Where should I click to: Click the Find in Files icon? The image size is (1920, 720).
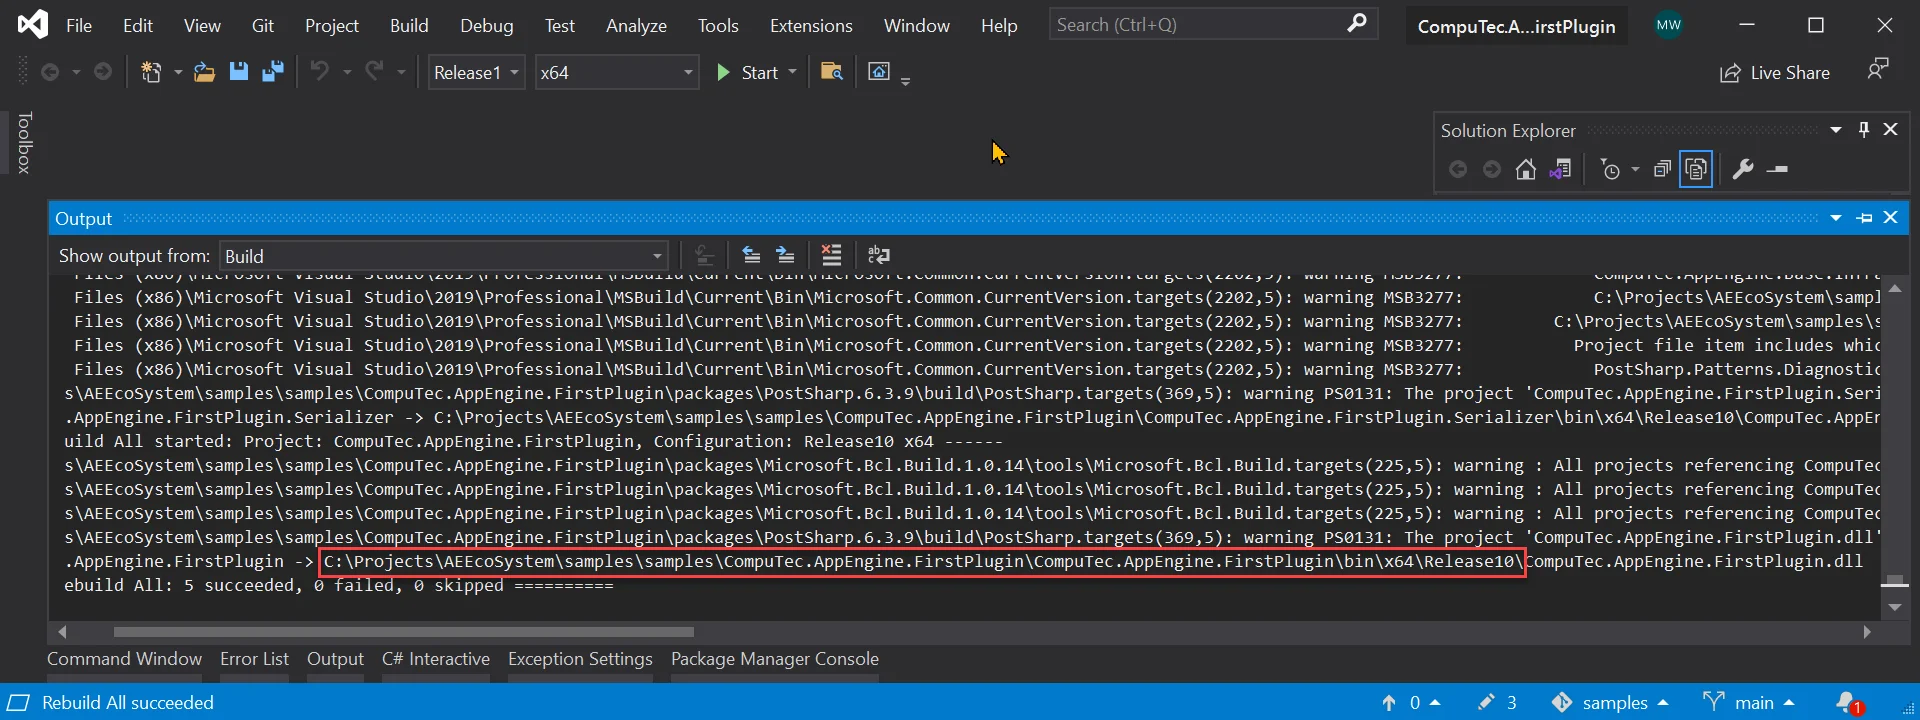831,72
